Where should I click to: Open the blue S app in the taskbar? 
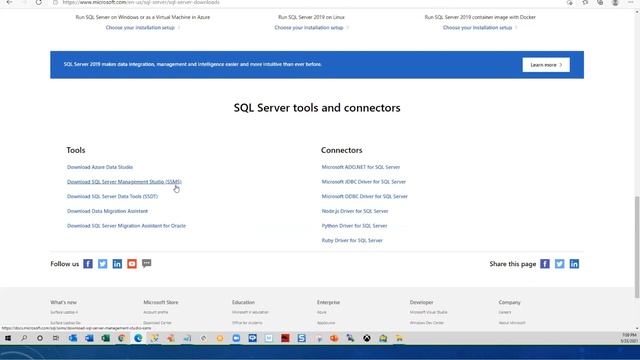(x=302, y=338)
